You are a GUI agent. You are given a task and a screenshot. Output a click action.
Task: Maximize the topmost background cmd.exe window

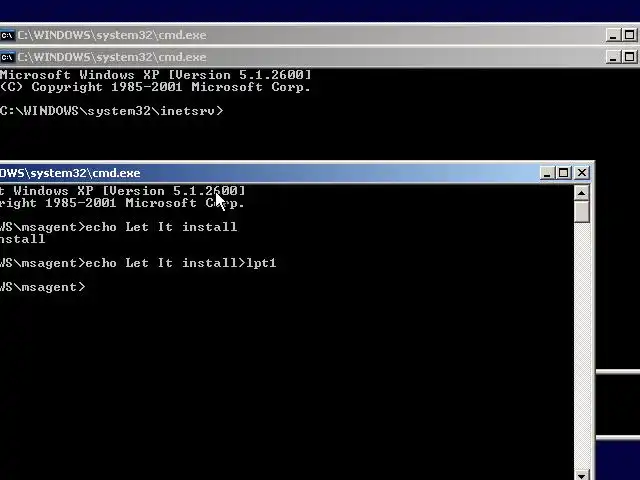coord(629,36)
